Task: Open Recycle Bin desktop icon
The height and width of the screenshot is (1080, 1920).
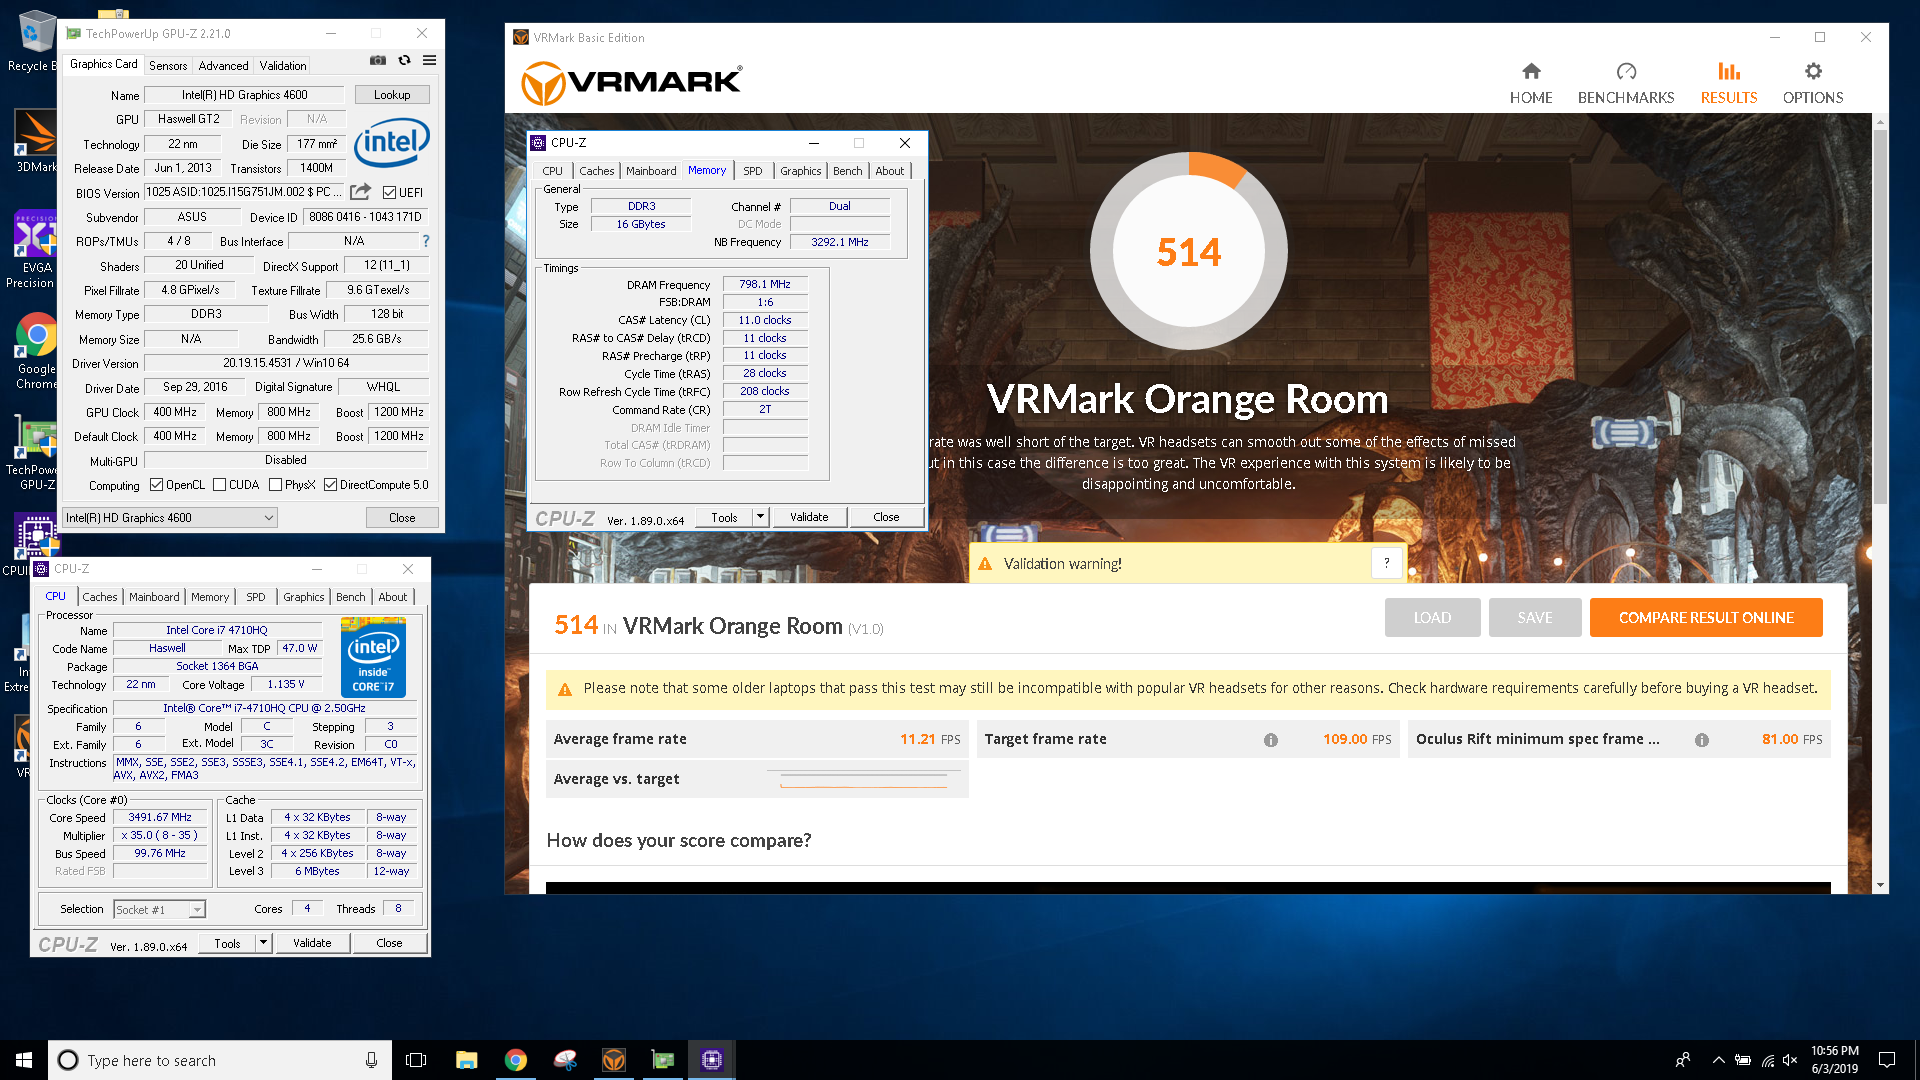Action: [x=35, y=42]
